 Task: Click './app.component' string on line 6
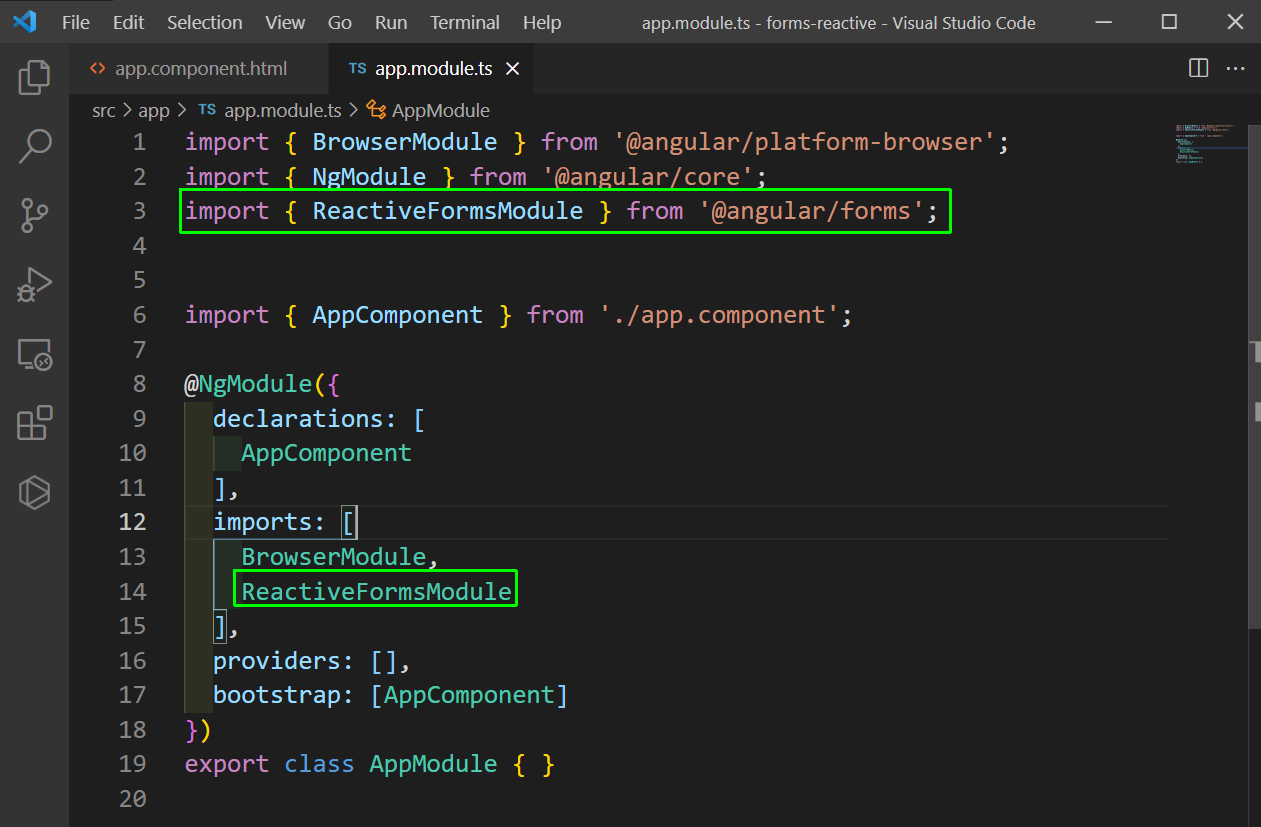(719, 315)
